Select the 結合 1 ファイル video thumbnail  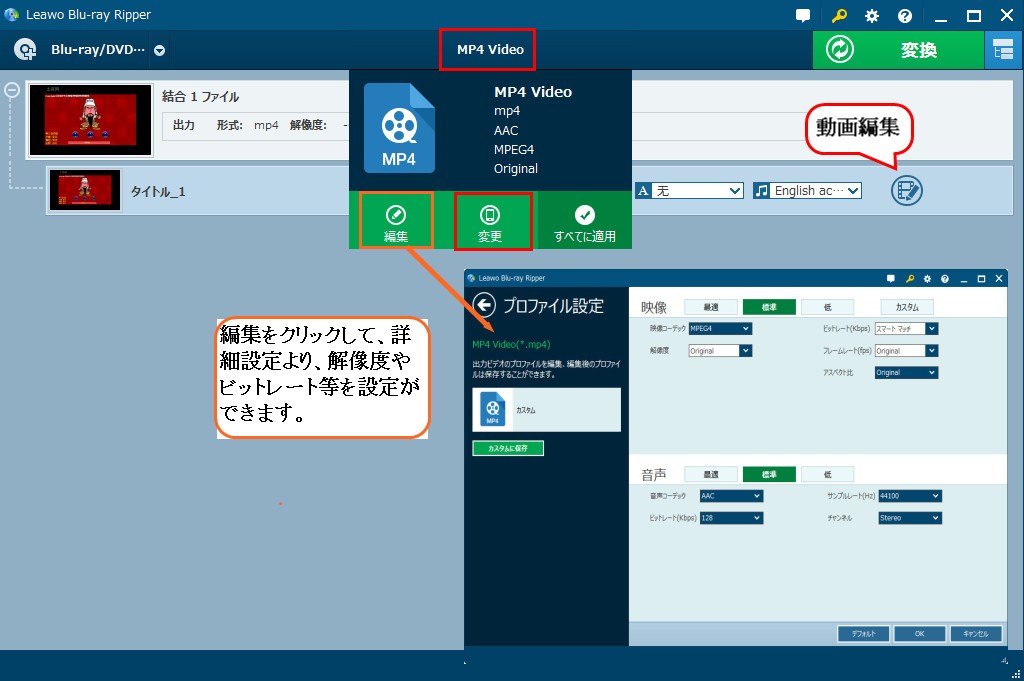point(91,120)
